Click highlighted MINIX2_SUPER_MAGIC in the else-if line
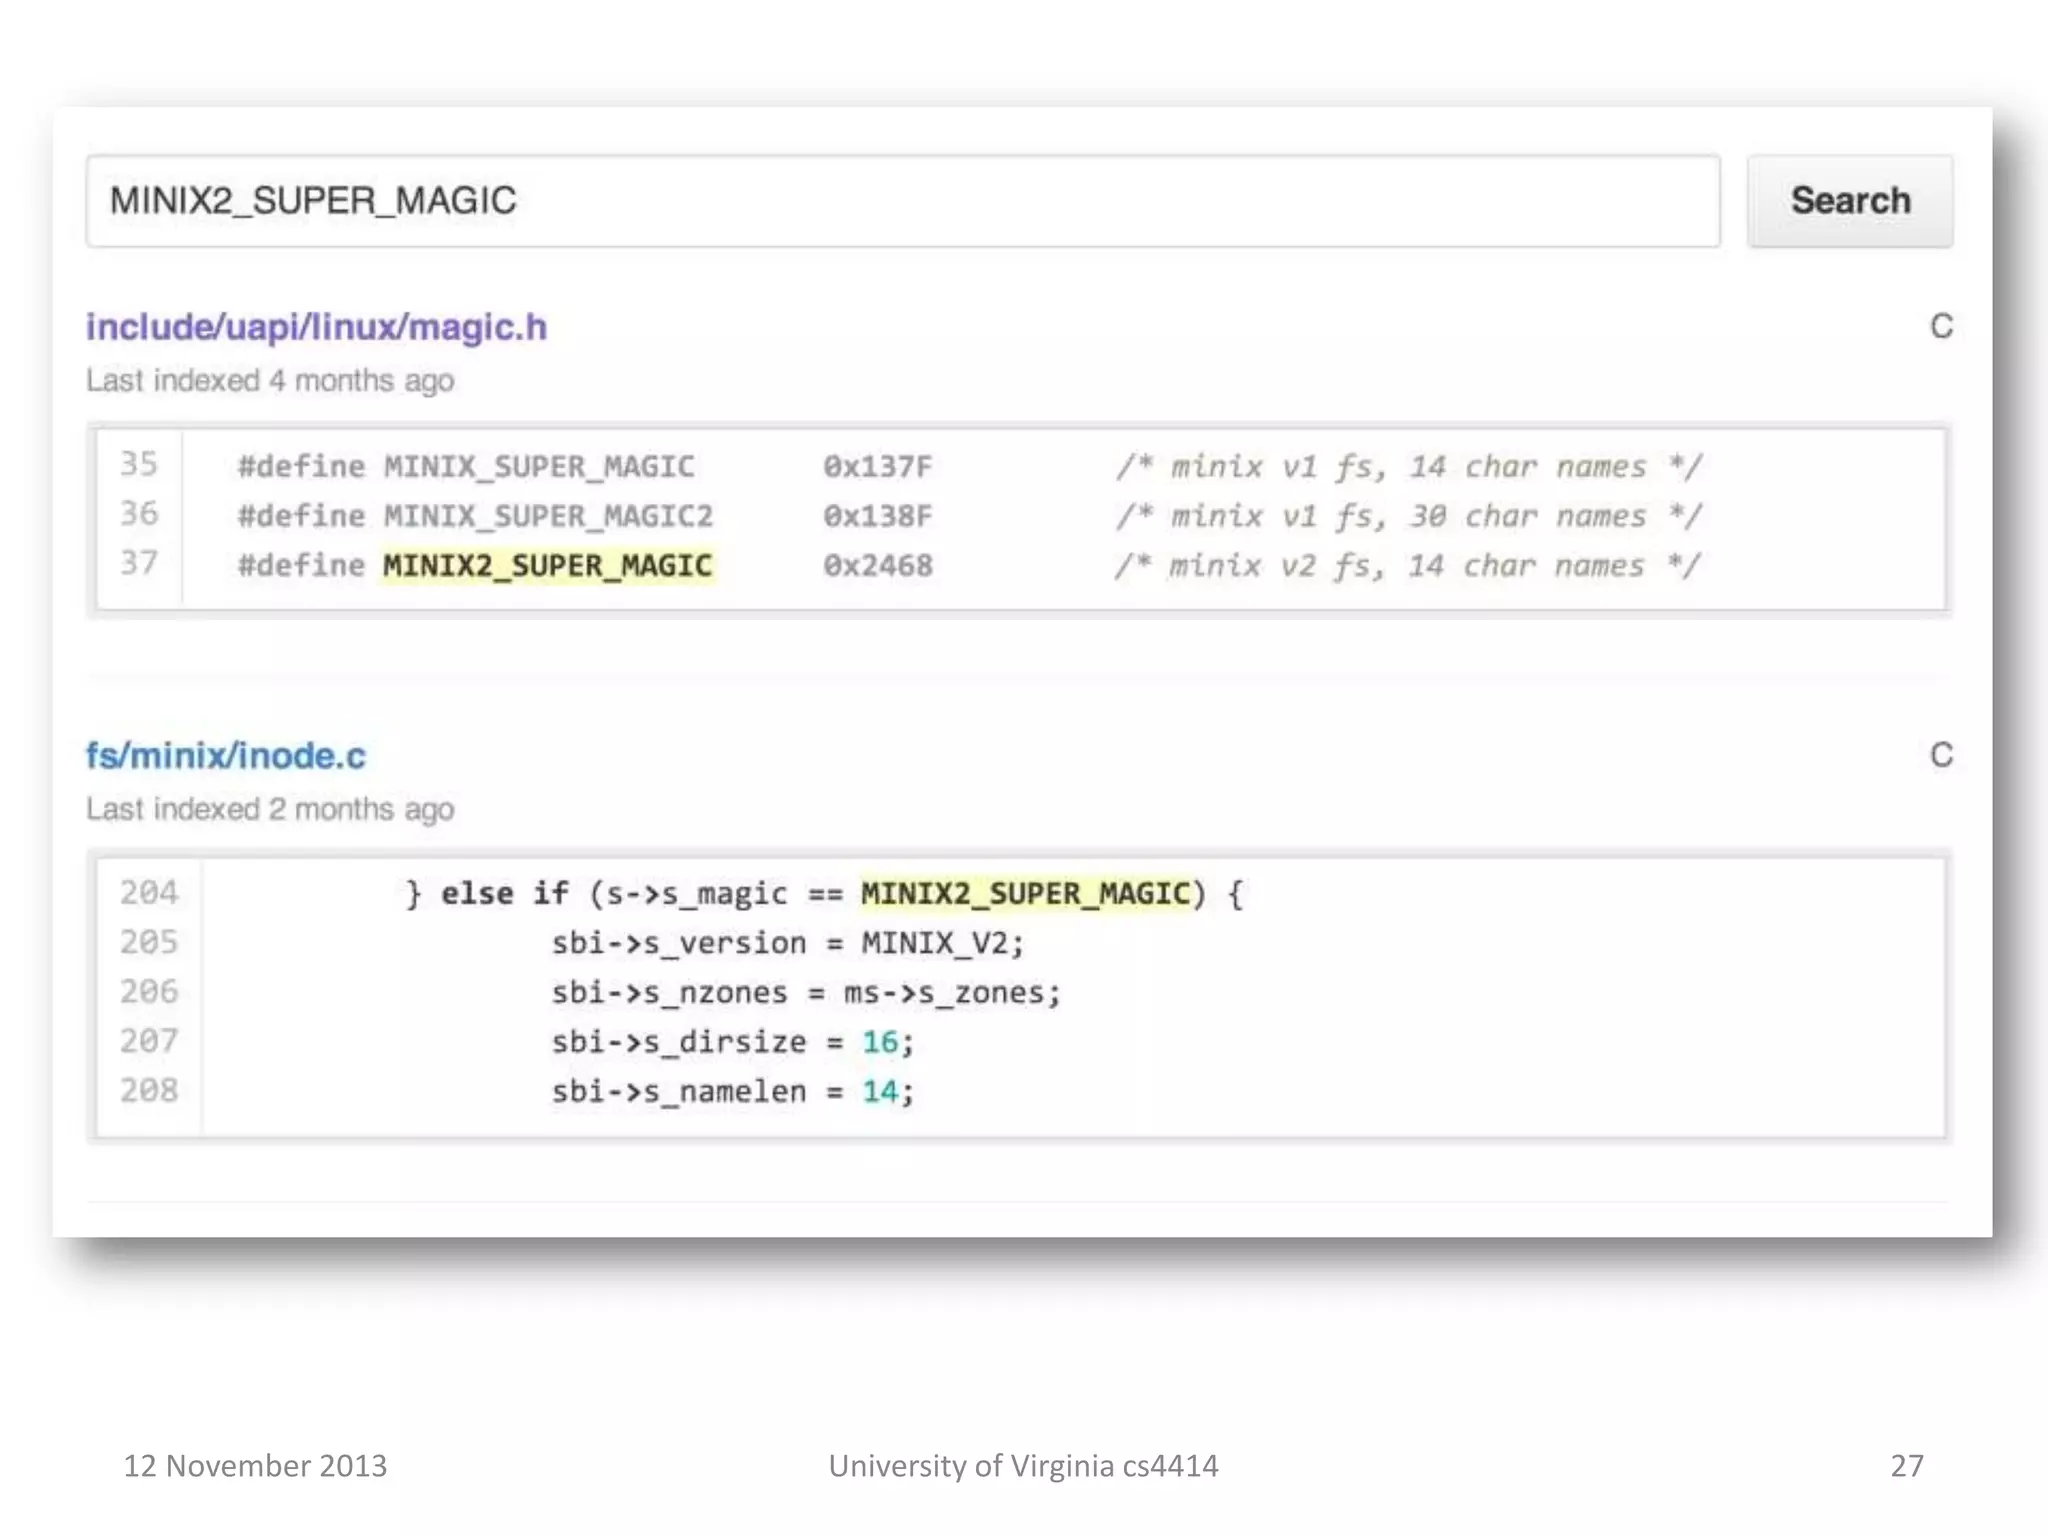The height and width of the screenshot is (1536, 2048). tap(1026, 893)
